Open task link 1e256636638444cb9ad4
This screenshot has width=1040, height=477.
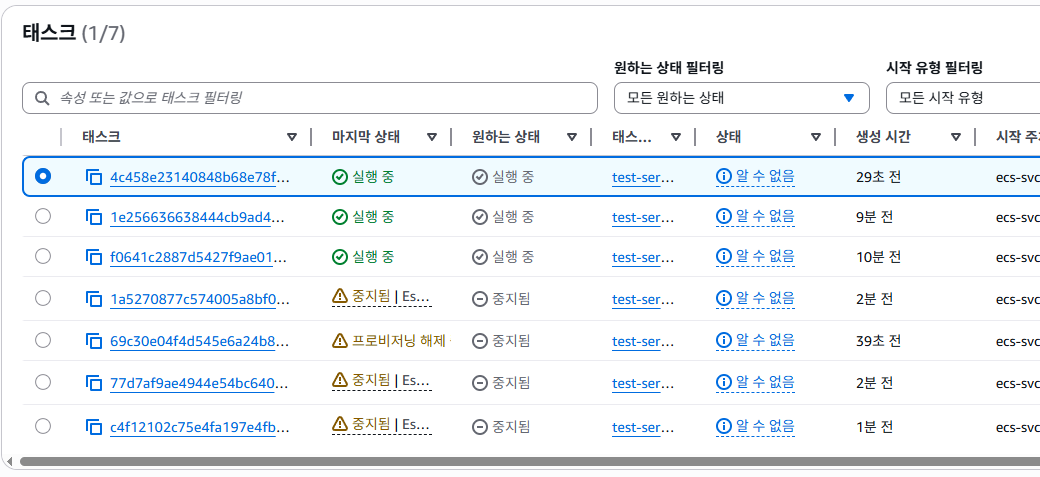point(198,217)
